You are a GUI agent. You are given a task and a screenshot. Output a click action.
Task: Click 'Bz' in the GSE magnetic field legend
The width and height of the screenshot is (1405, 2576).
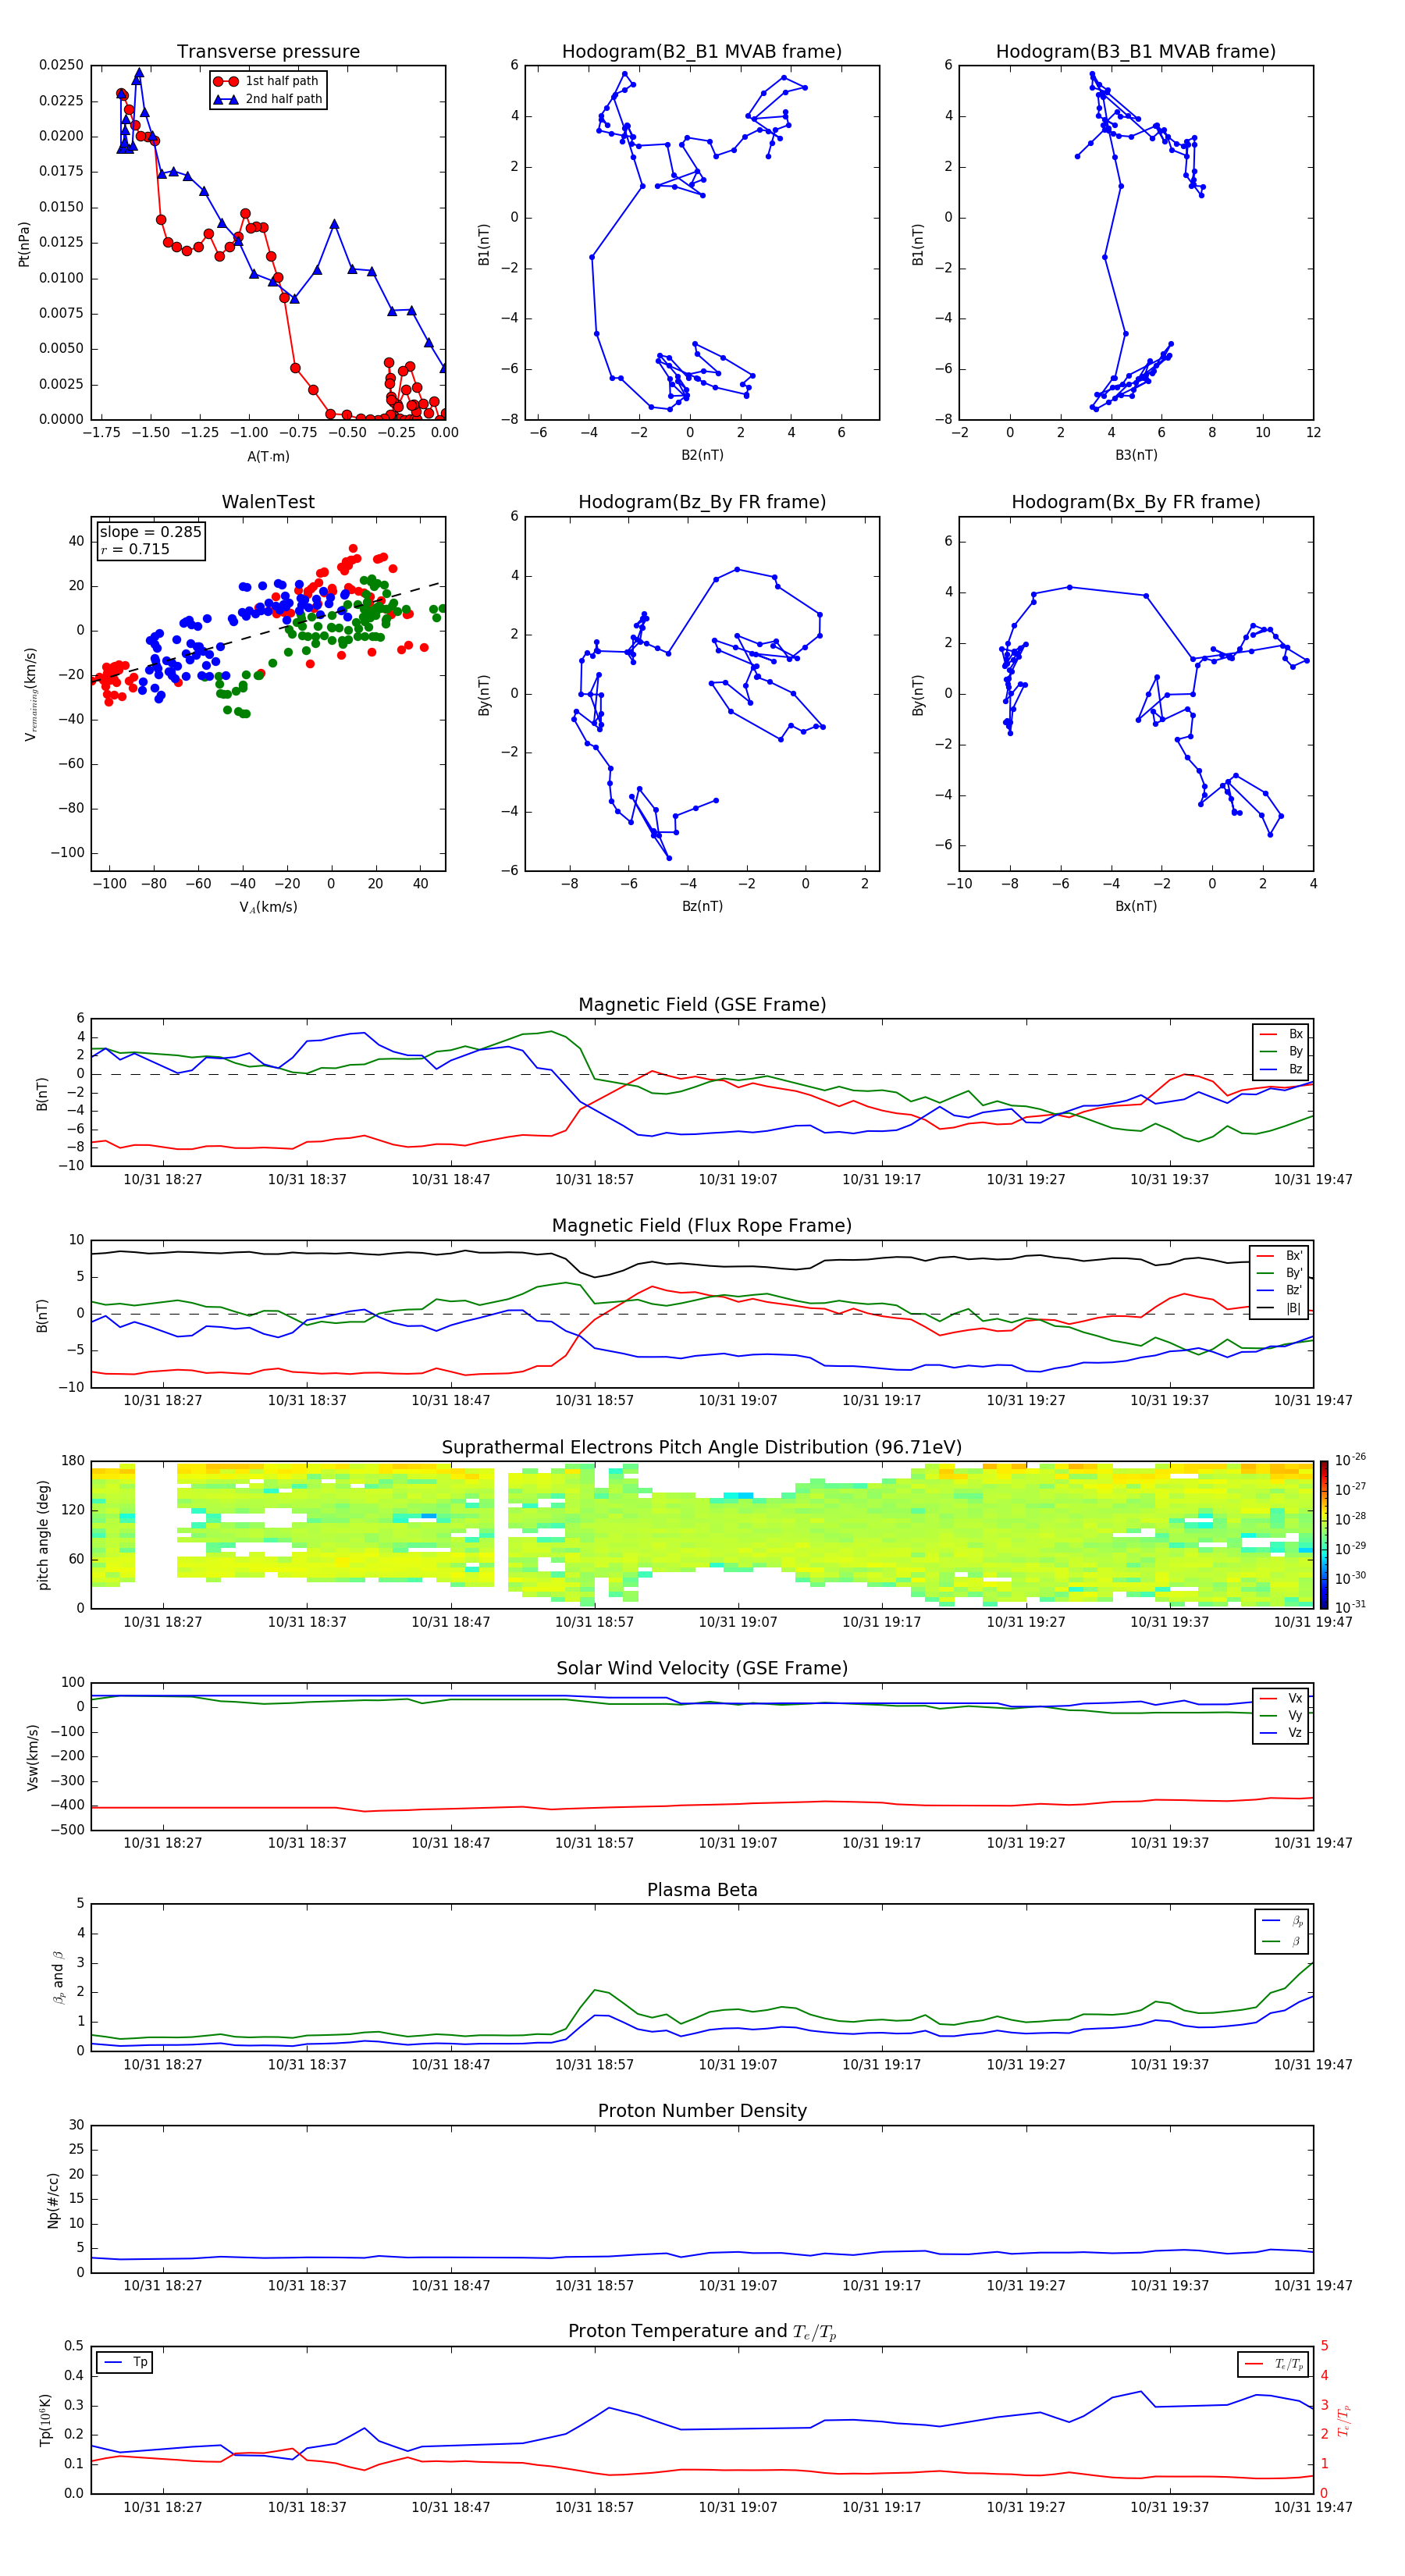pos(1295,1069)
